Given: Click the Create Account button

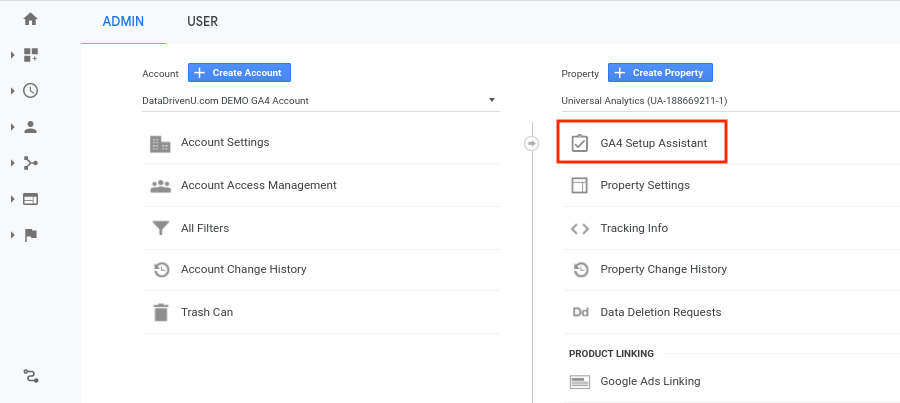Looking at the screenshot, I should (x=239, y=73).
